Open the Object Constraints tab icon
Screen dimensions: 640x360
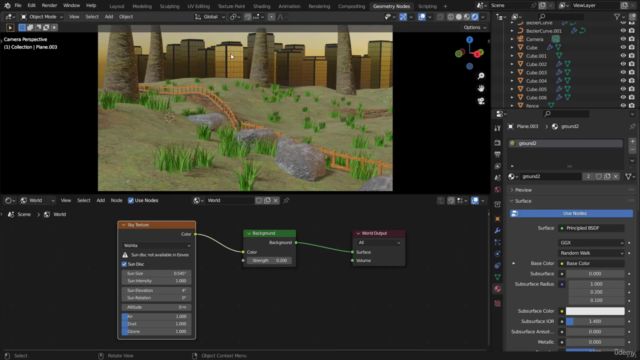coord(497,265)
